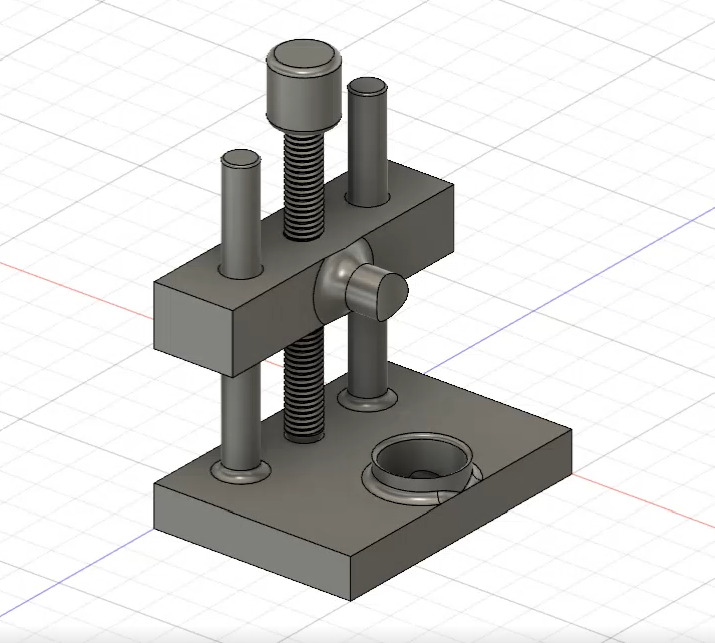715x643 pixels.
Task: Select the top of the right guide rod
Action: tap(367, 87)
